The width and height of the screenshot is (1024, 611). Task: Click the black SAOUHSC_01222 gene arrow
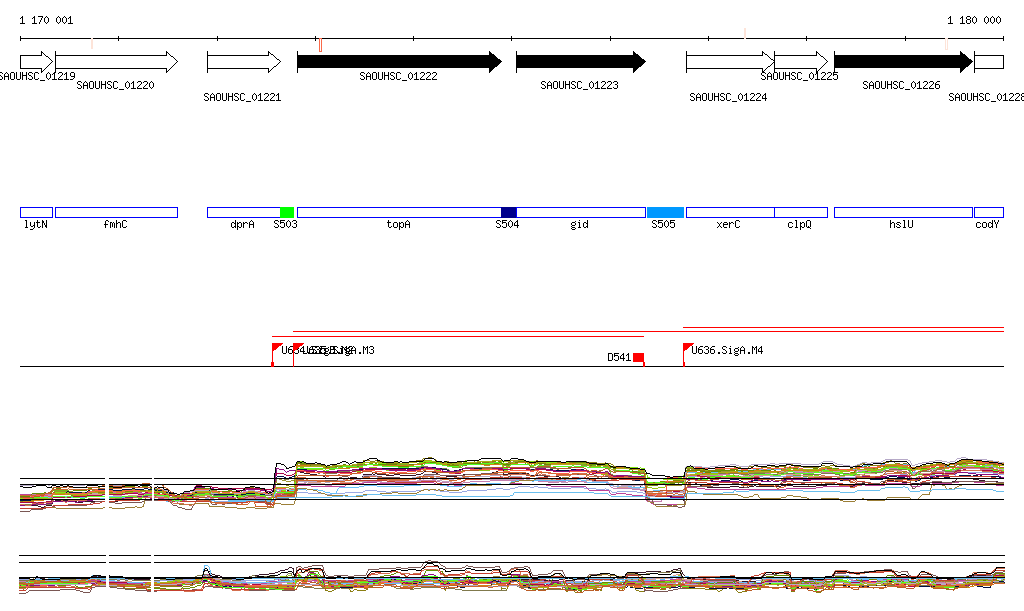[399, 62]
